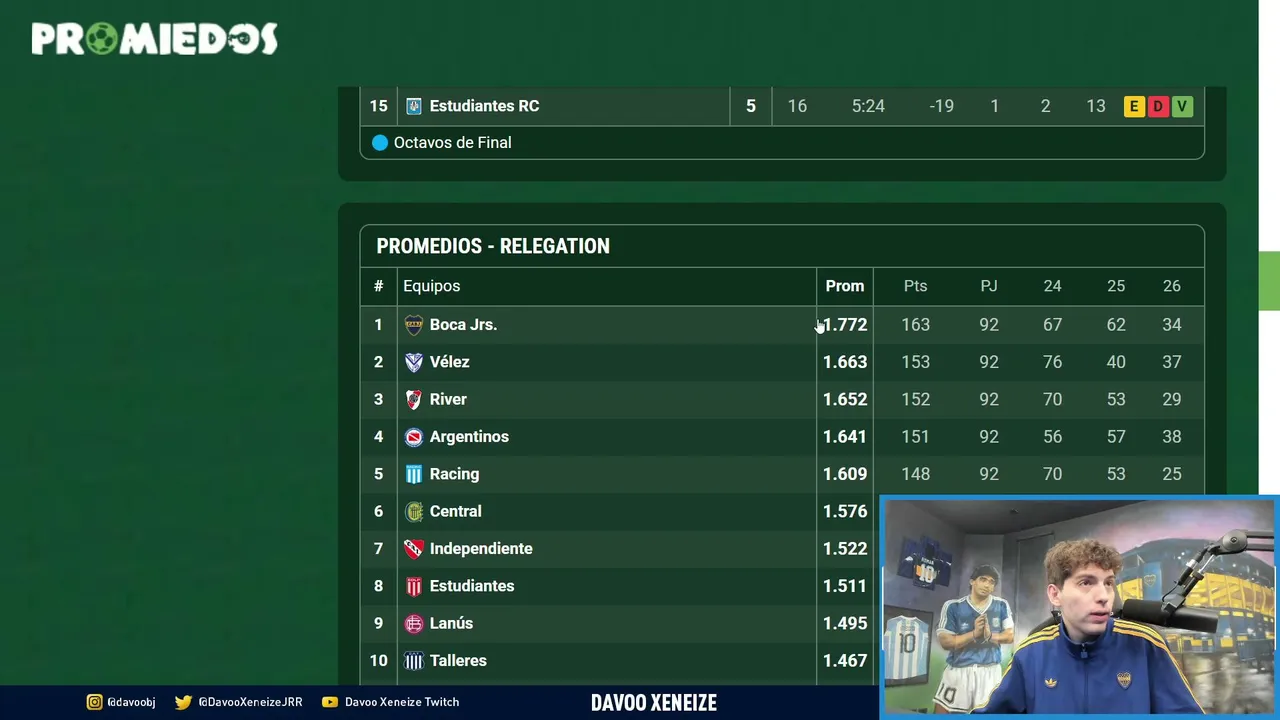
Task: Click the green page scrollbar thumb
Action: pos(1269,281)
